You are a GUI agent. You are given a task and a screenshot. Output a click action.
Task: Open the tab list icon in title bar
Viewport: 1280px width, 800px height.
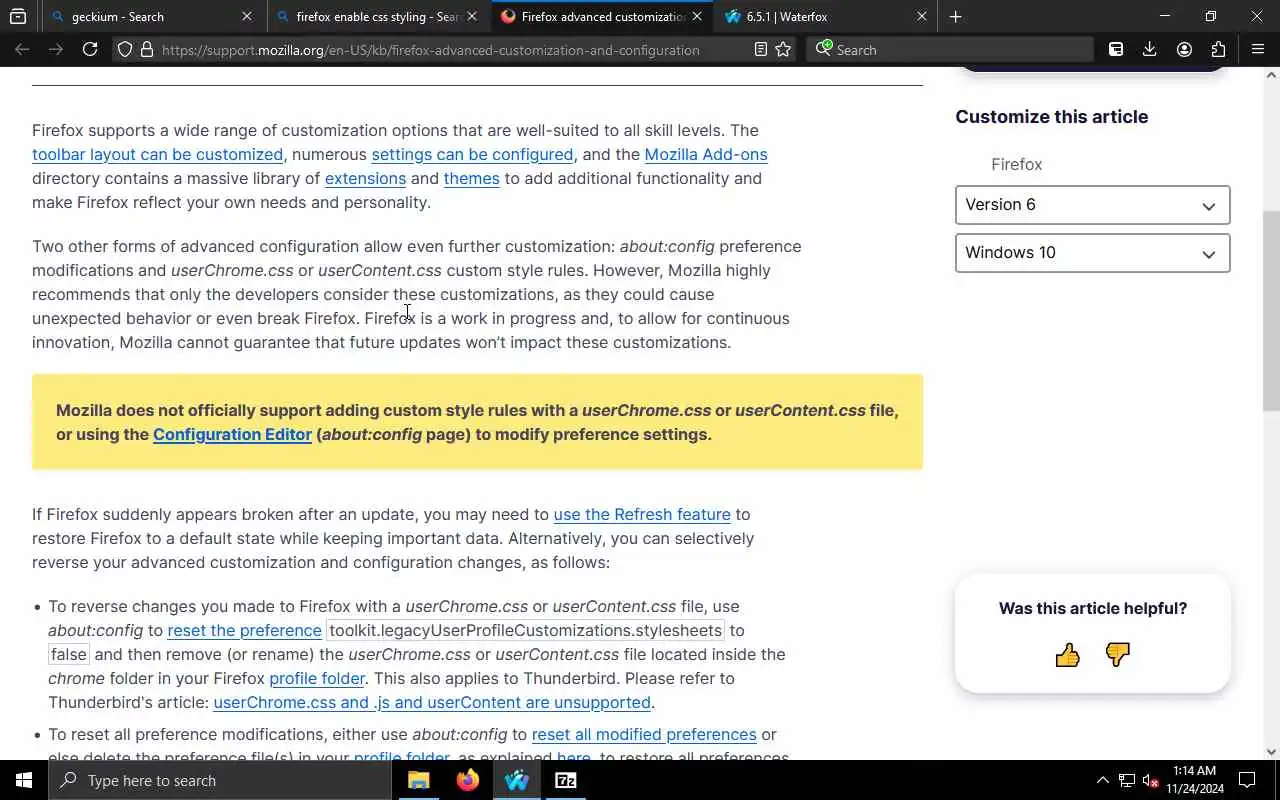coord(18,16)
